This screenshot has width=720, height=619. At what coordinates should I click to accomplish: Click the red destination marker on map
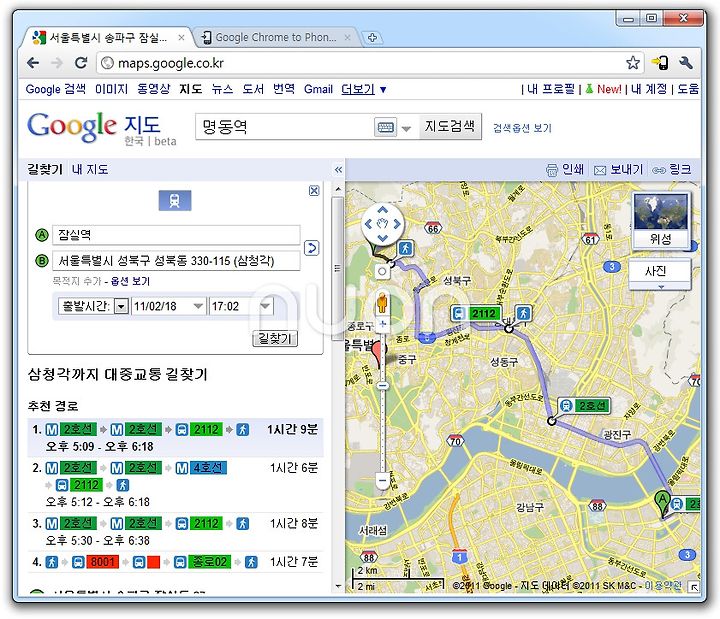pyautogui.click(x=377, y=355)
